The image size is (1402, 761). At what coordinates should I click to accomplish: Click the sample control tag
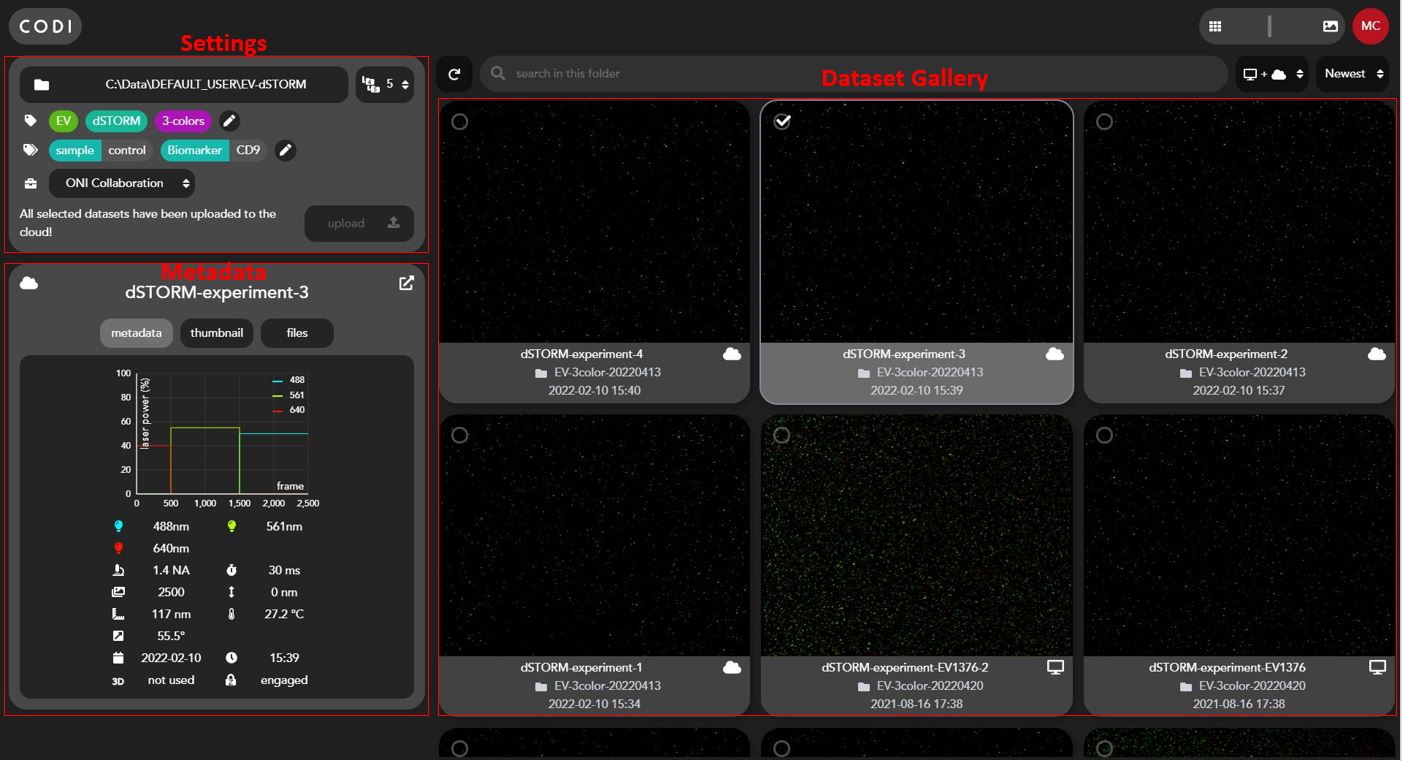101,150
